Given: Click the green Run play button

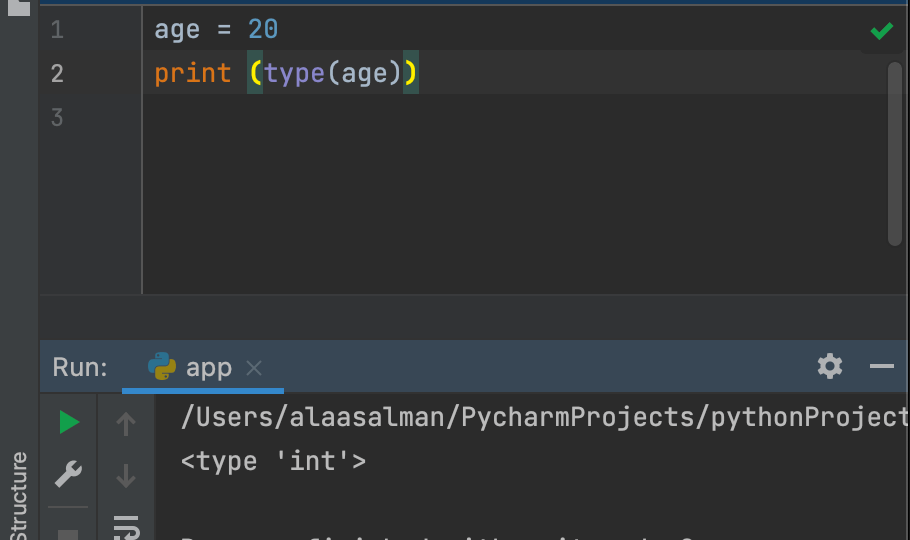Looking at the screenshot, I should (x=68, y=423).
